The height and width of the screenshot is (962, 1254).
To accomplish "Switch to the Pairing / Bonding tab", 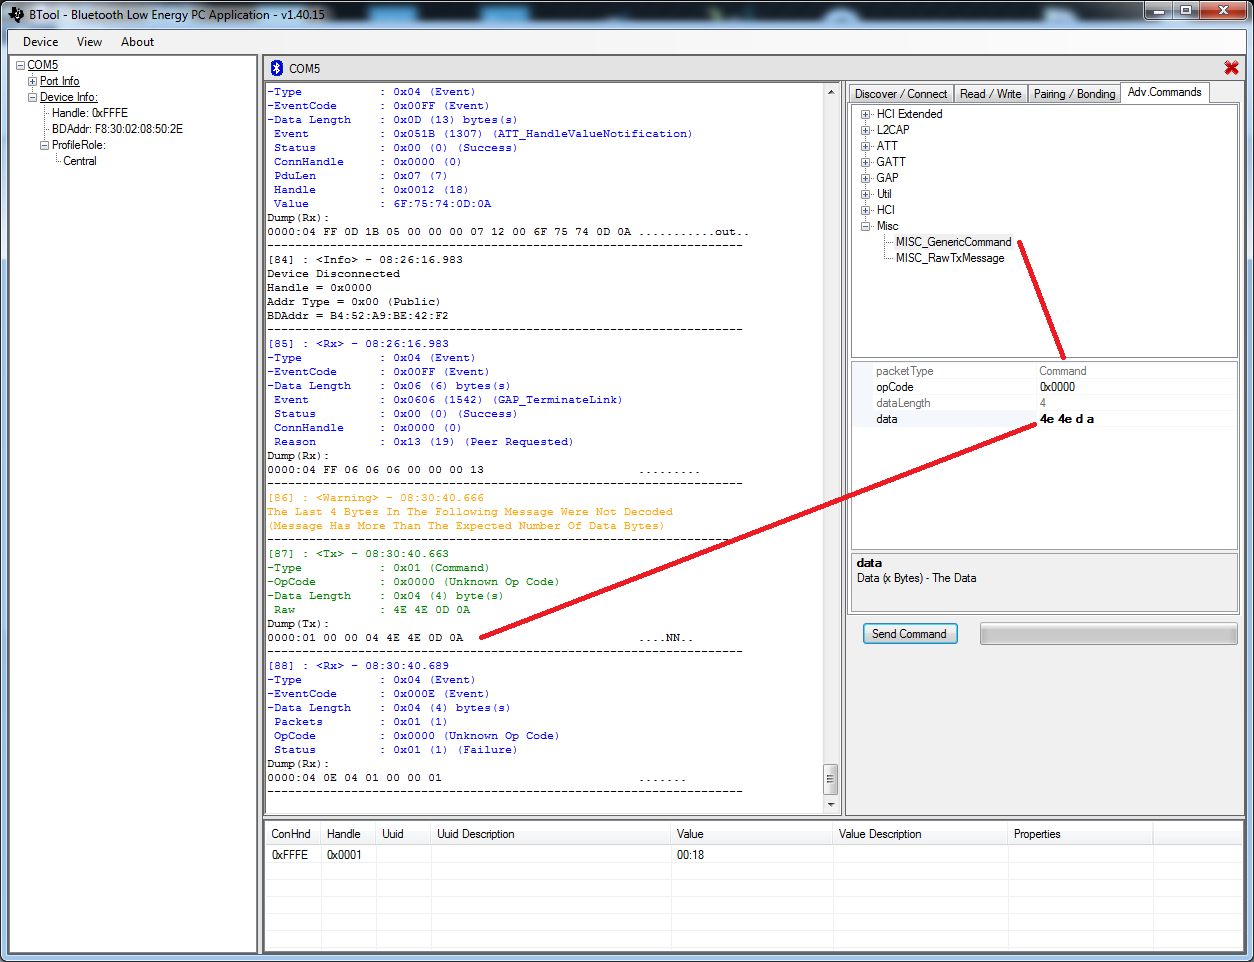I will click(x=1074, y=94).
